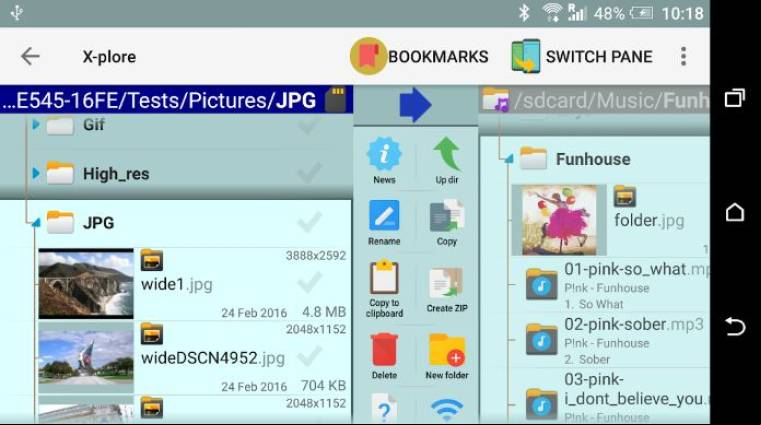The width and height of the screenshot is (761, 425).
Task: Open the Bookmarks button
Action: [420, 56]
